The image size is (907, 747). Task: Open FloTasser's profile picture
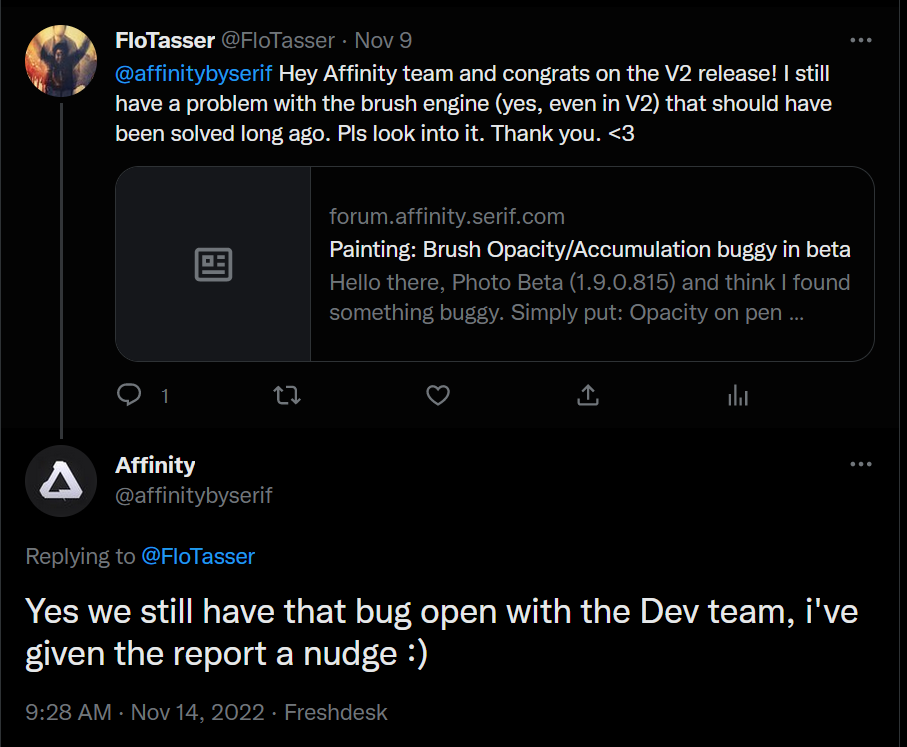tap(61, 60)
